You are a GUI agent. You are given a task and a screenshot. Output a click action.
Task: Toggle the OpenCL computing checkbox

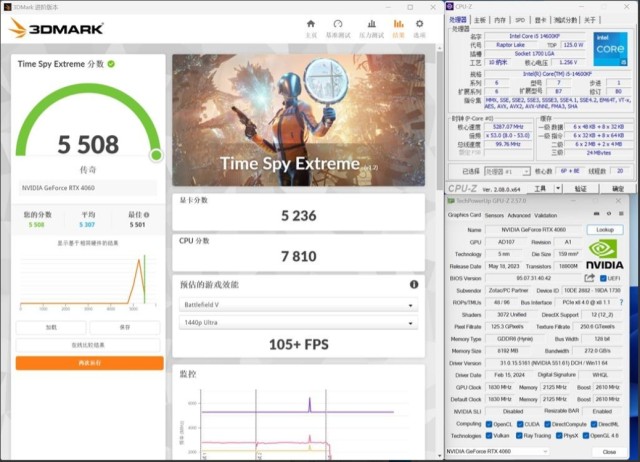coord(489,423)
